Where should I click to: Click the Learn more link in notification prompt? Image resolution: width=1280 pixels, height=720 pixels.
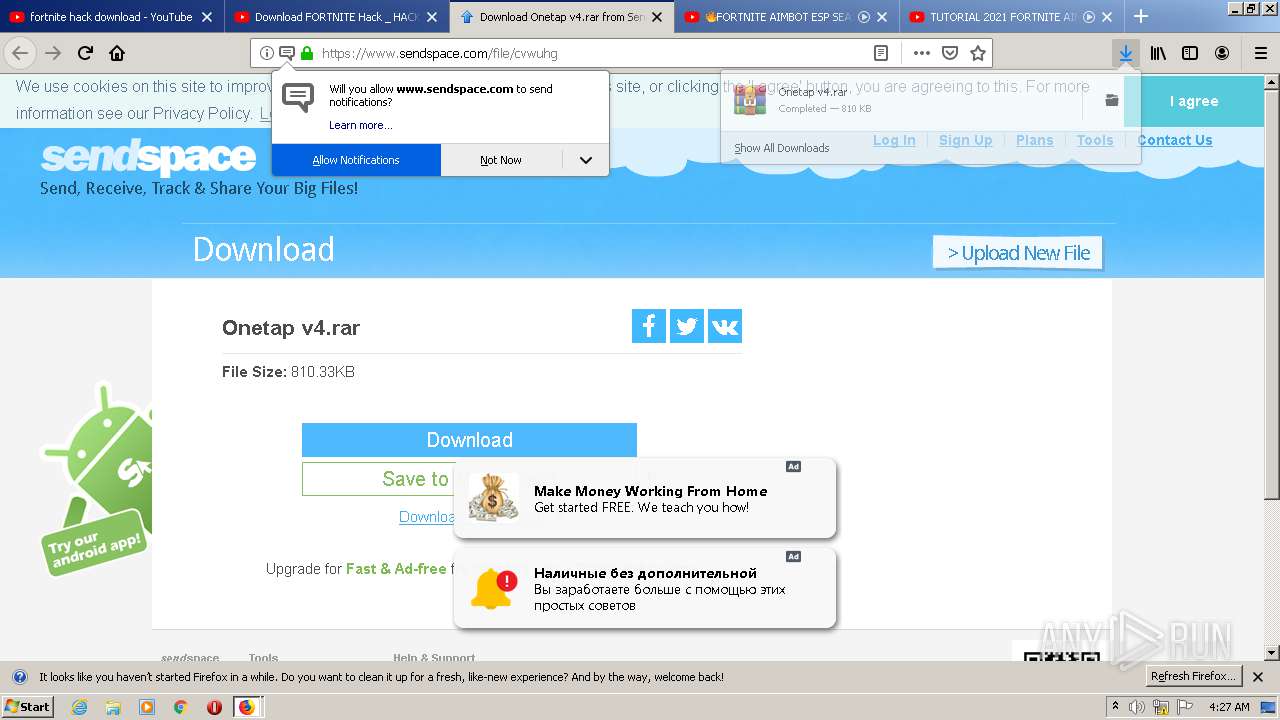360,125
